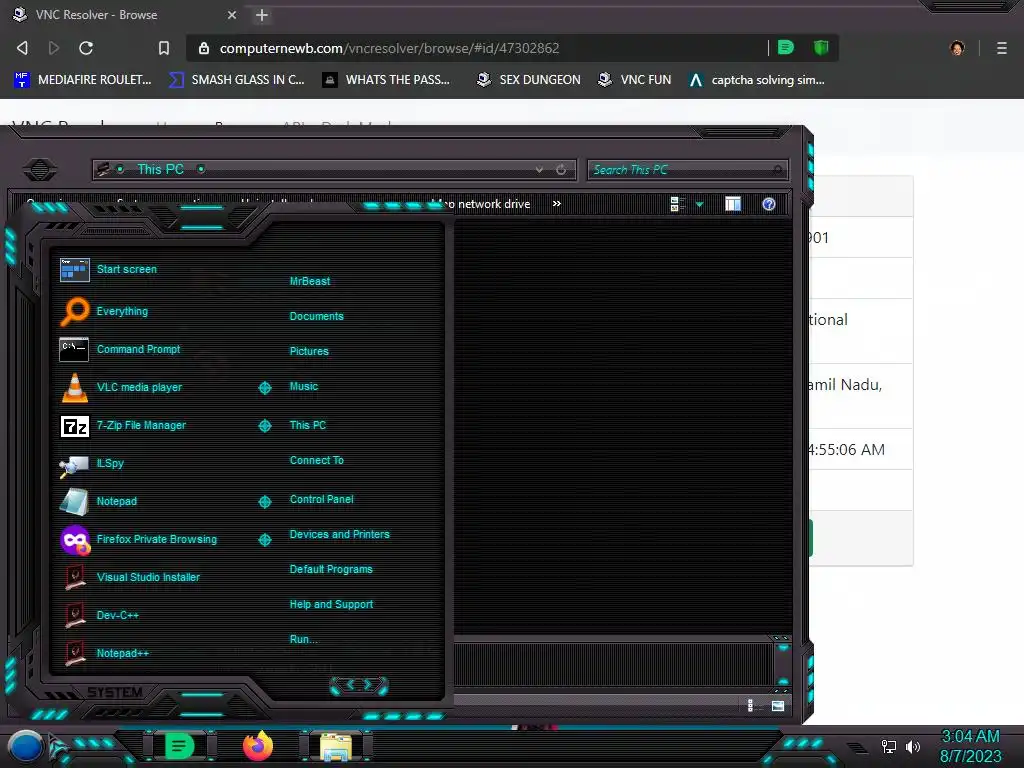
Task: Refresh the This PC explorer window
Action: [561, 170]
